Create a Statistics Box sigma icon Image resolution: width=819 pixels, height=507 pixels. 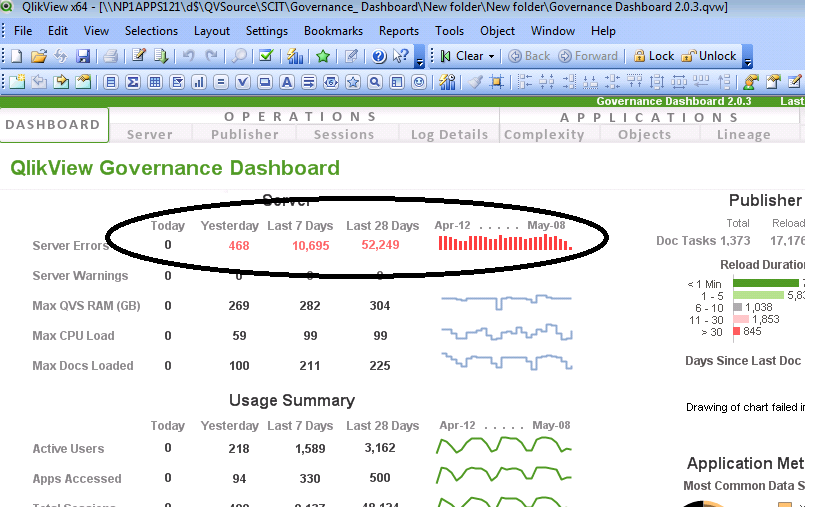tap(133, 82)
